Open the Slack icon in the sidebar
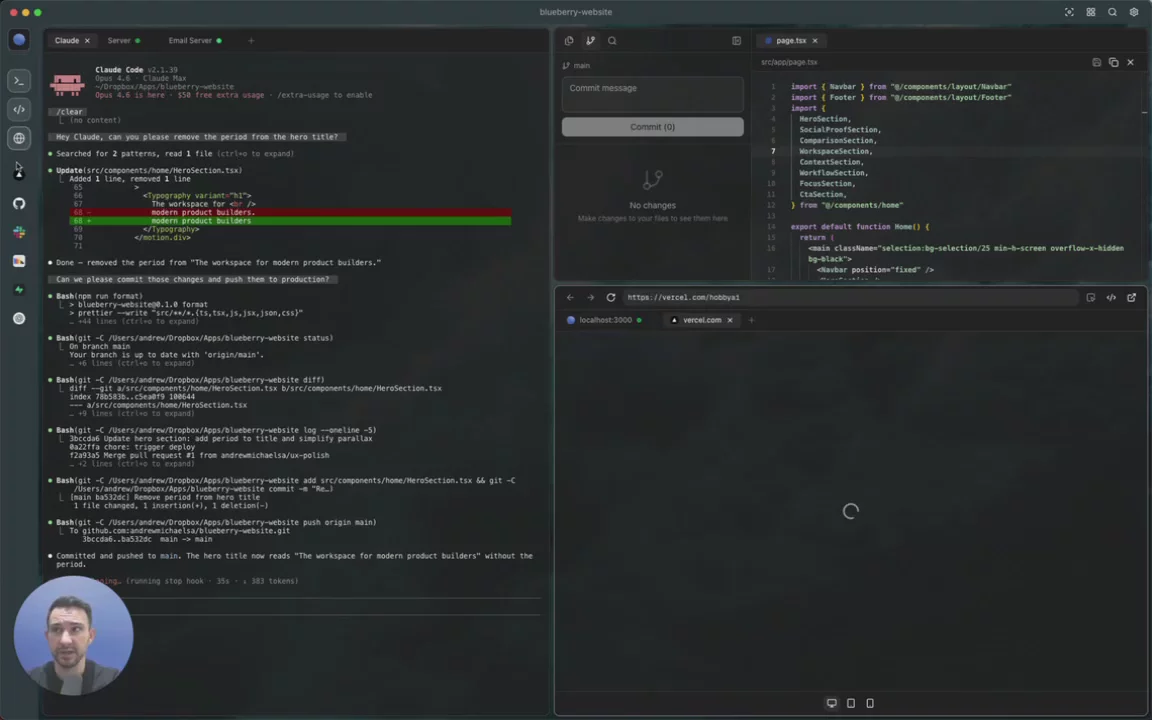Image resolution: width=1152 pixels, height=720 pixels. tap(19, 232)
